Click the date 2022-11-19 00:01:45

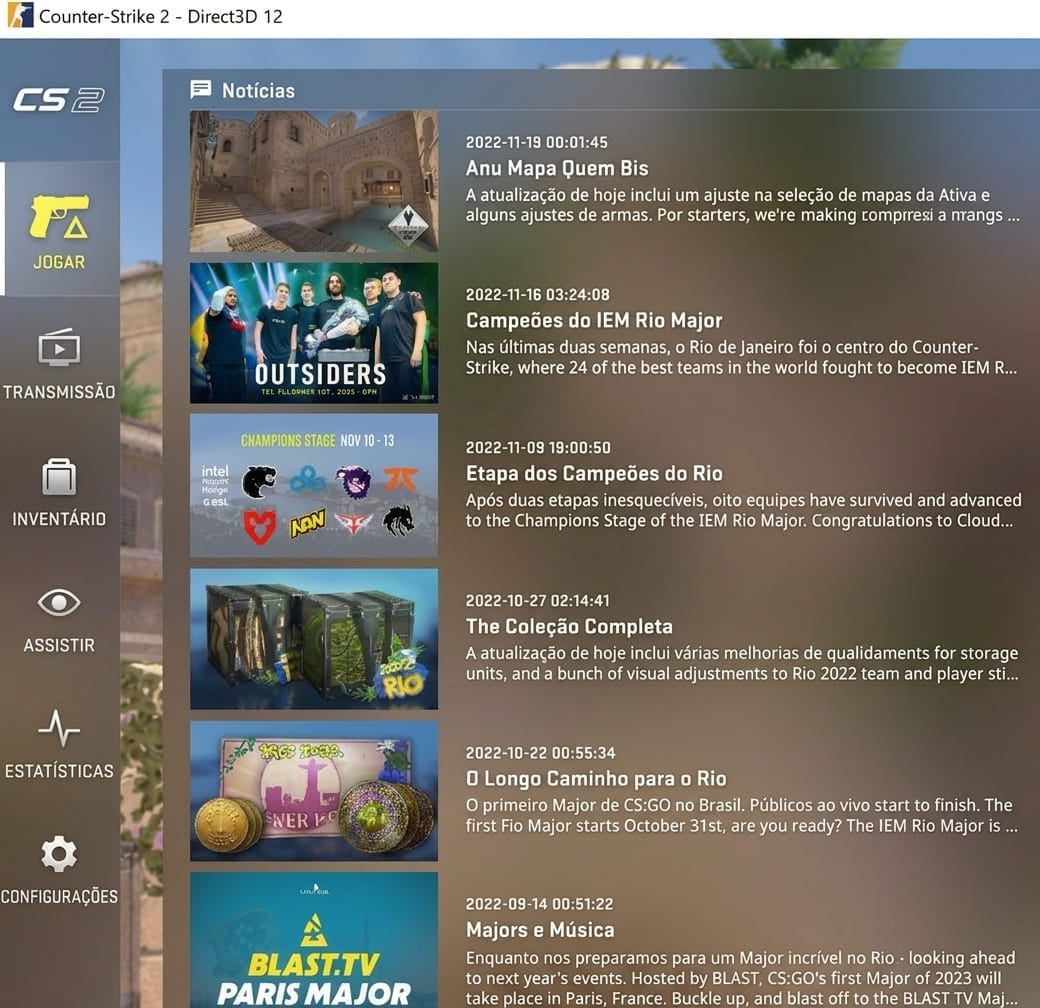click(537, 143)
